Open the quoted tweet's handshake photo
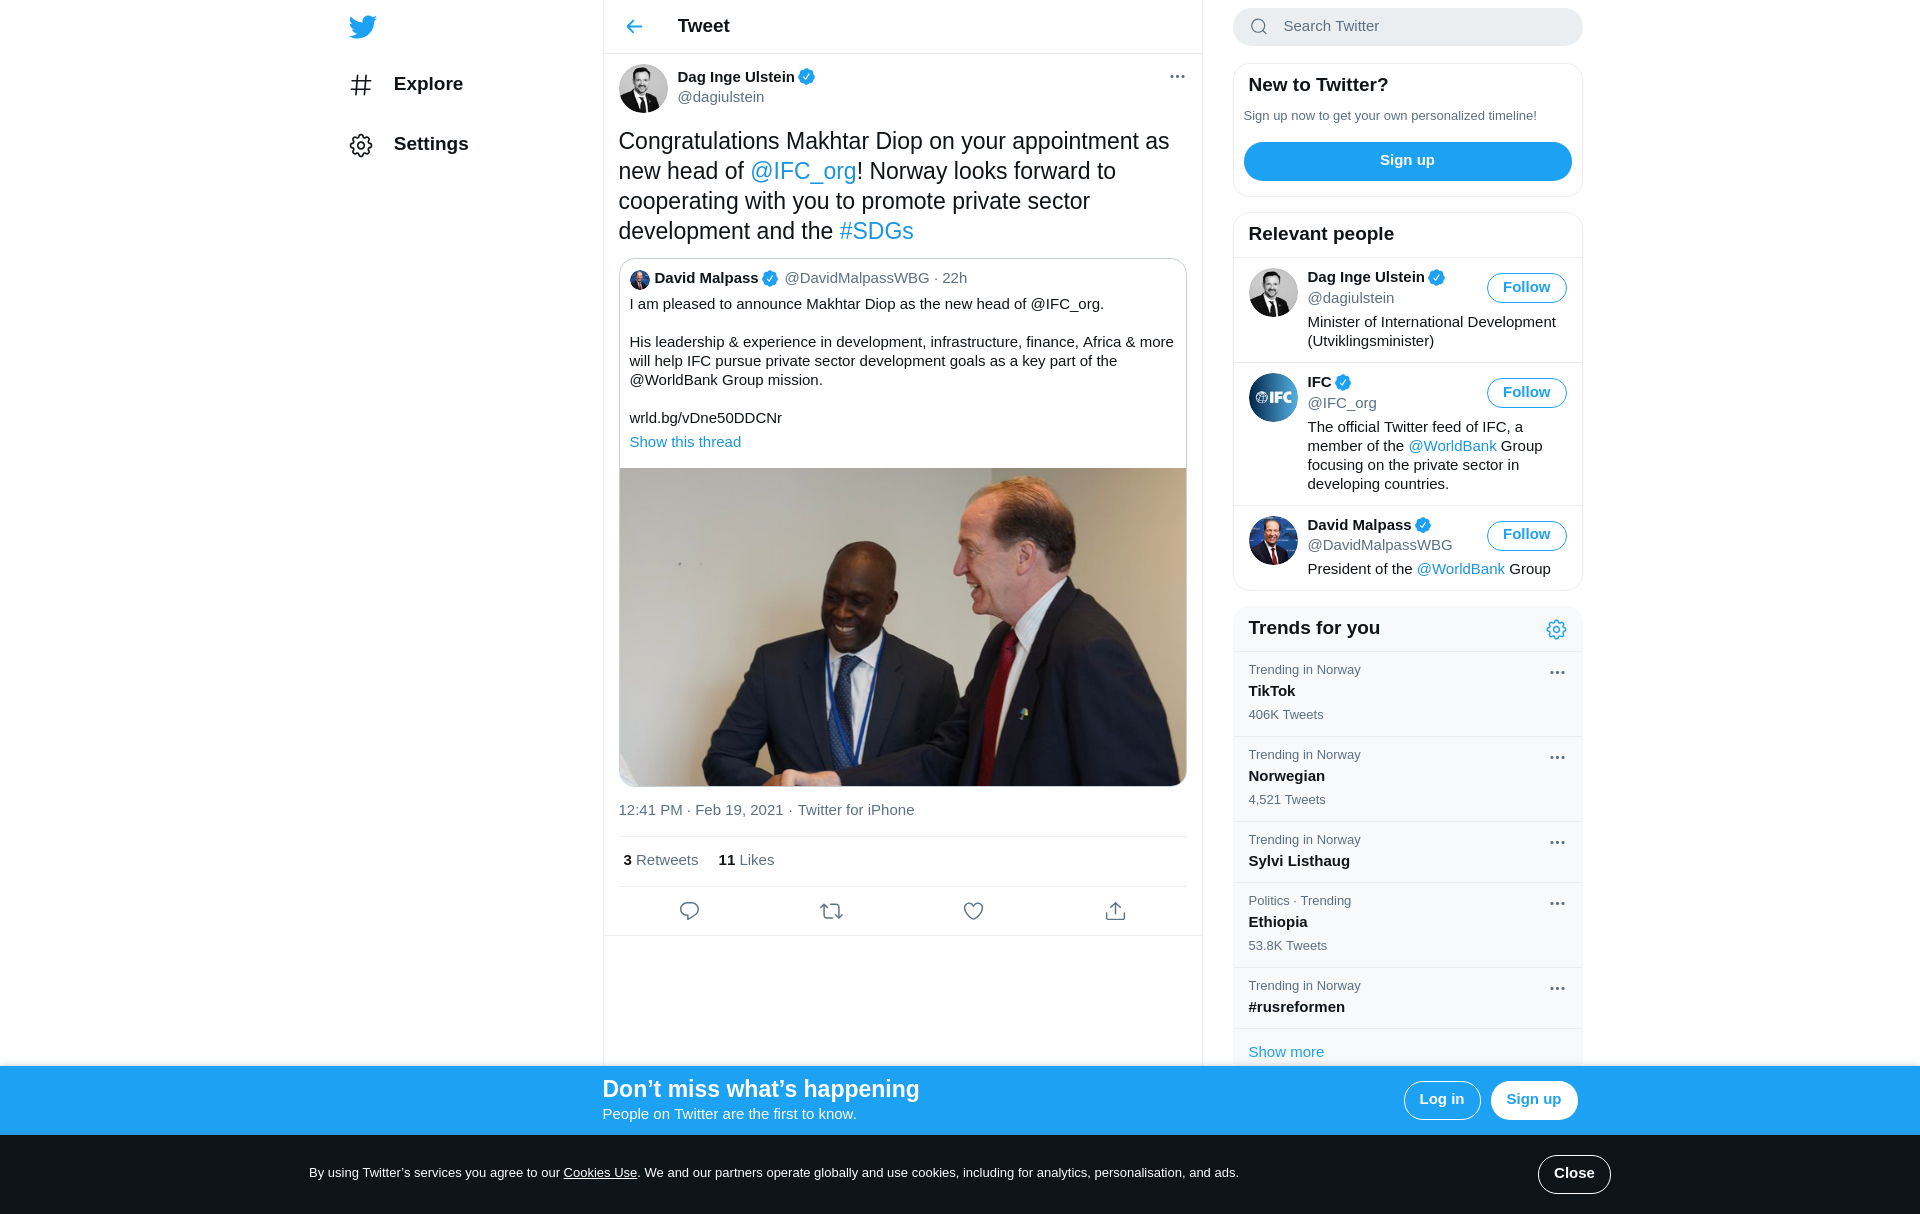Image resolution: width=1920 pixels, height=1214 pixels. click(902, 627)
